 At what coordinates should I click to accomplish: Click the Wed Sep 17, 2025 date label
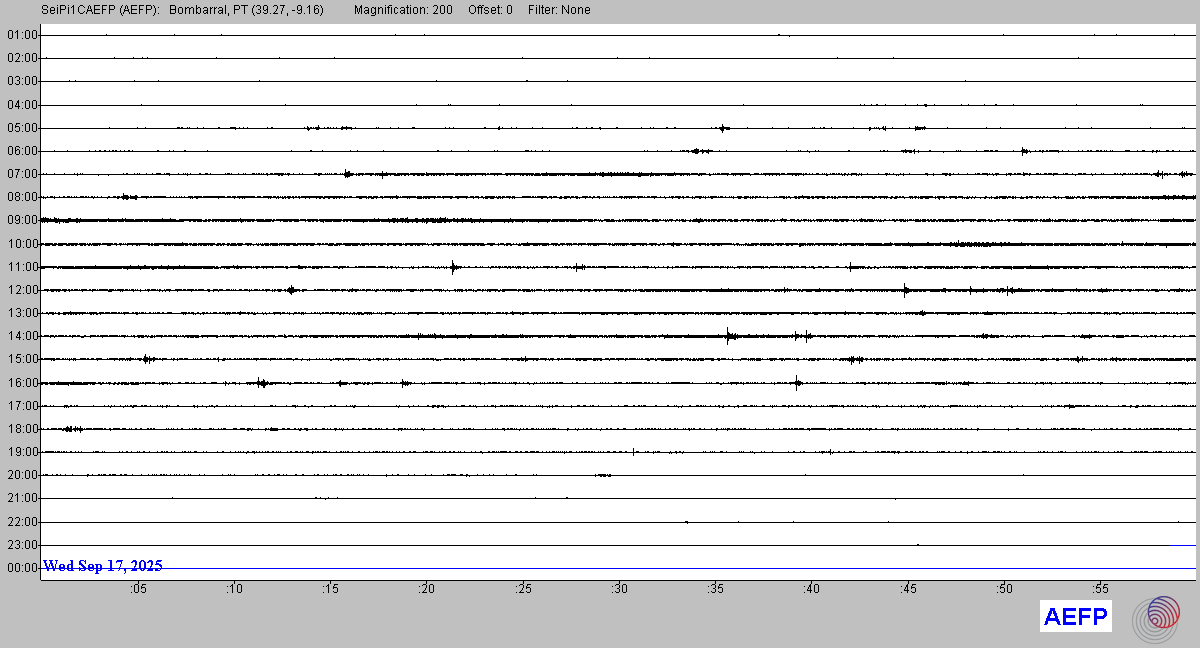point(103,566)
